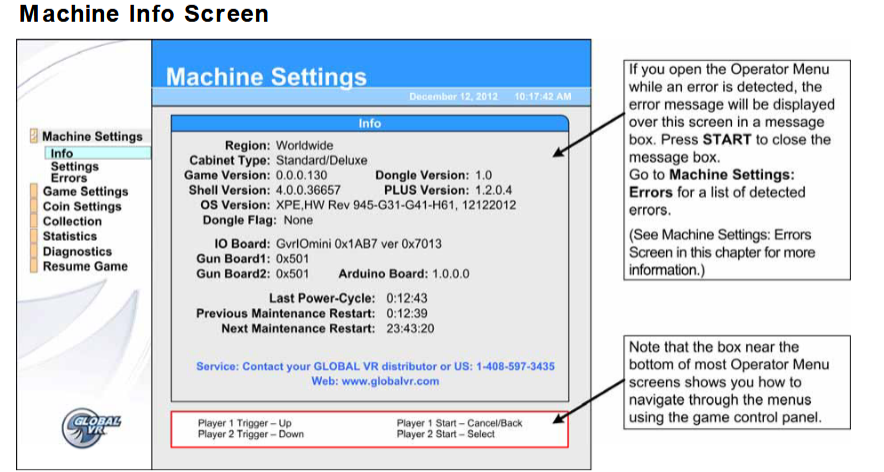Choose Diagnostics from the sidebar

pyautogui.click(x=77, y=252)
